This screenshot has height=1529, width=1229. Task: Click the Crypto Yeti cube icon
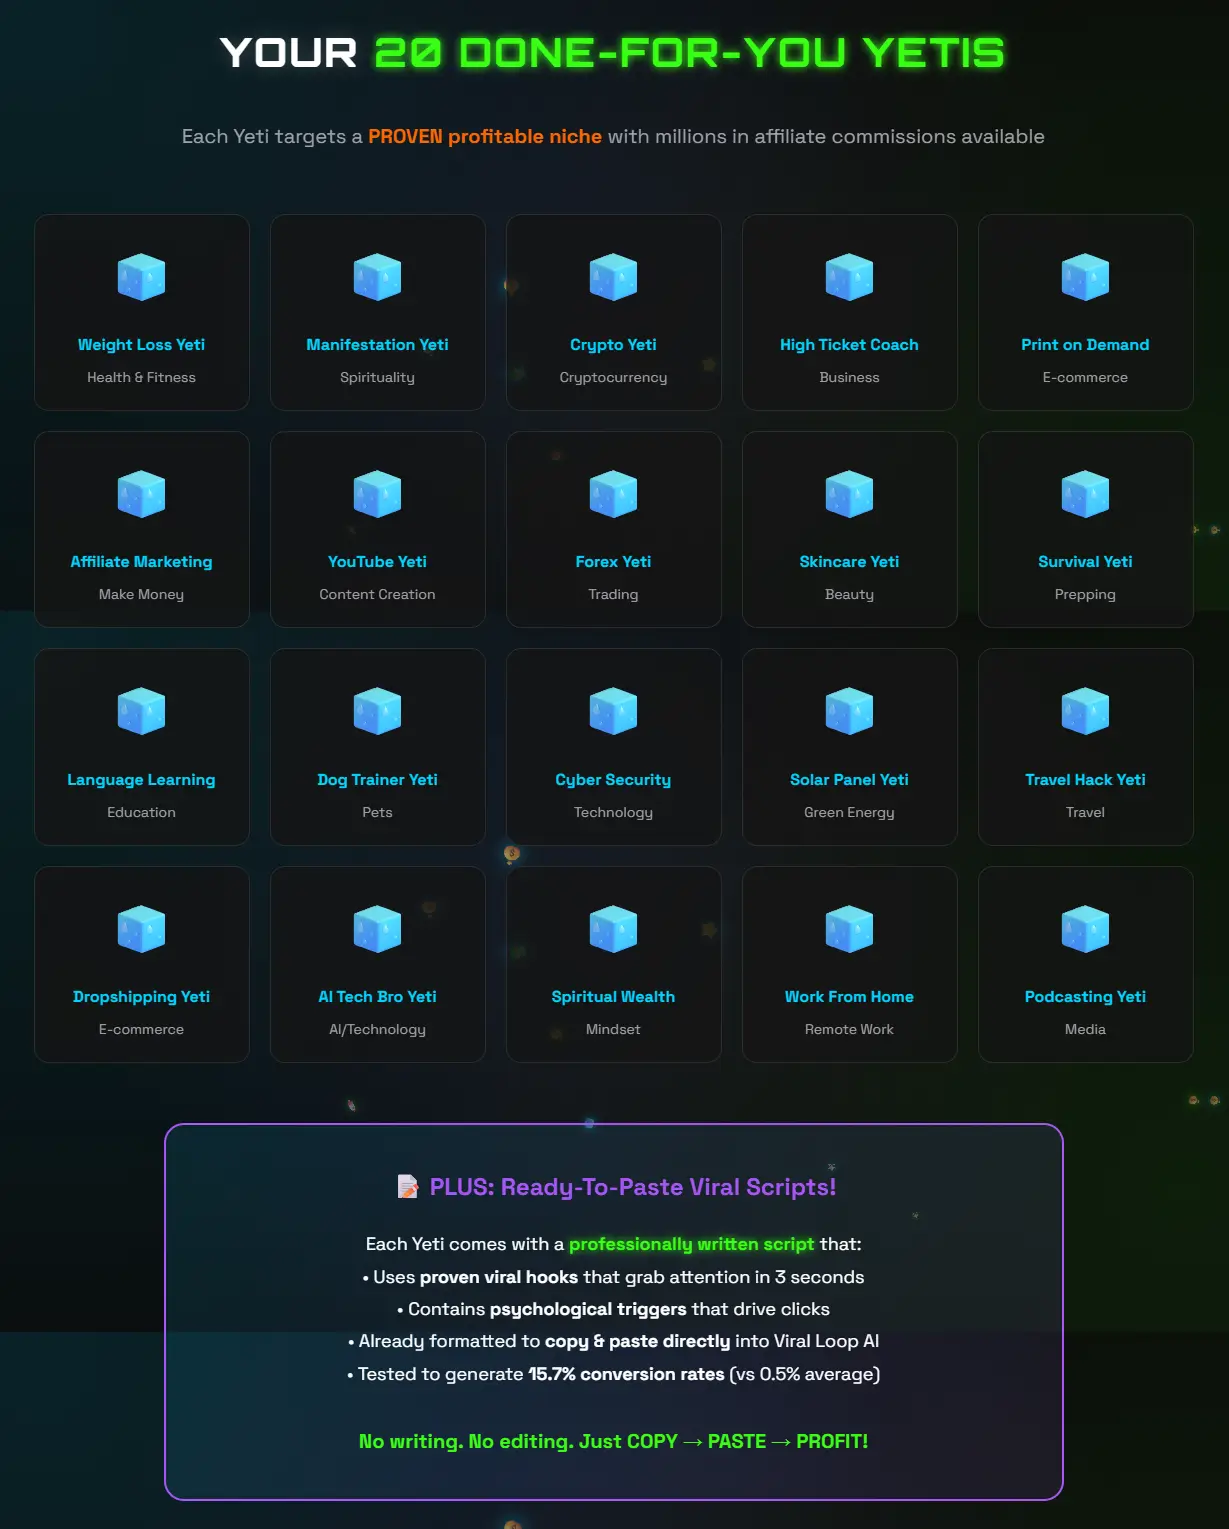613,277
